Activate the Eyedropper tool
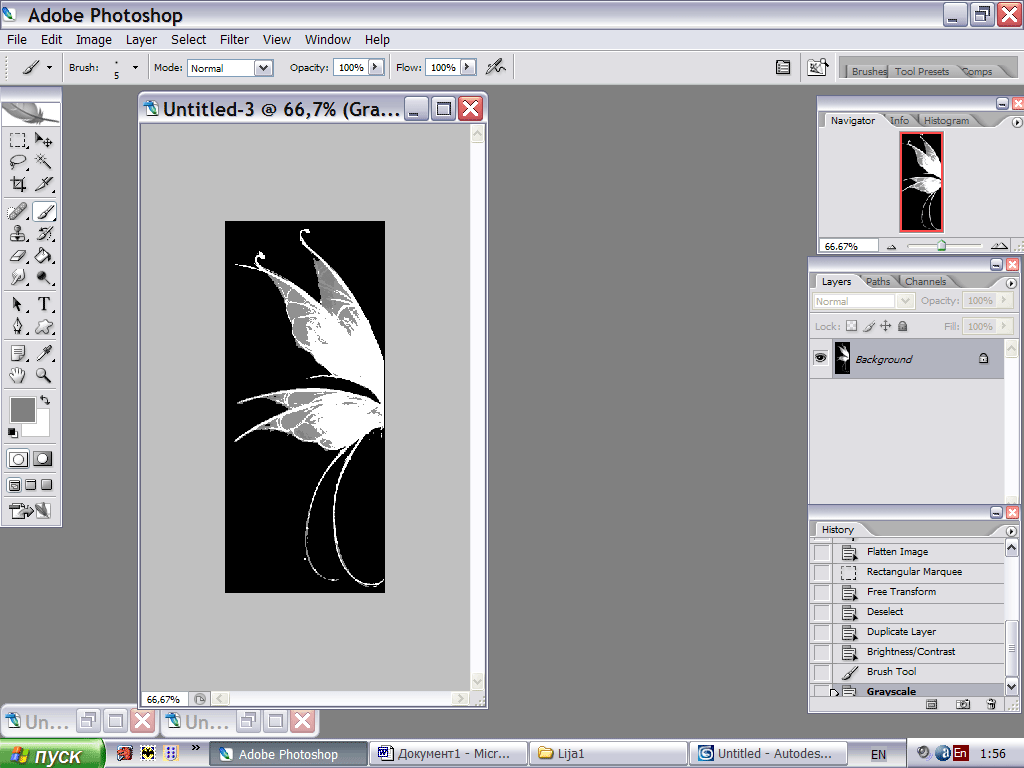Image resolution: width=1024 pixels, height=768 pixels. pyautogui.click(x=44, y=353)
